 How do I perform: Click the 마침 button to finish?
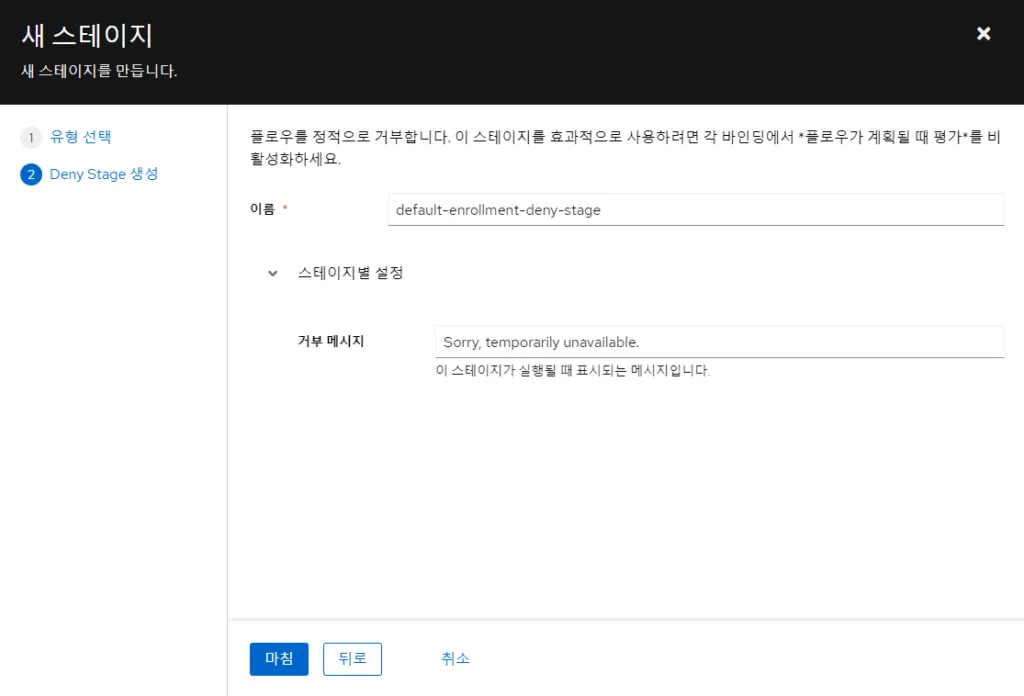tap(278, 658)
